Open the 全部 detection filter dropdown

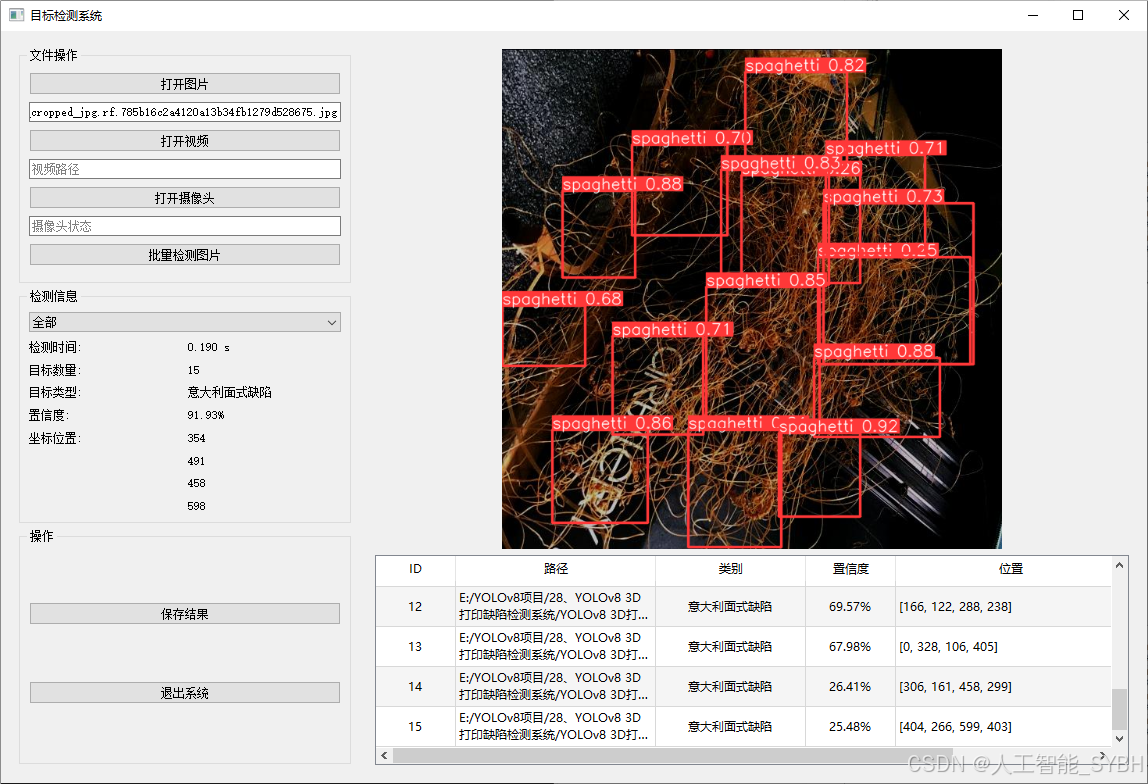(x=184, y=322)
